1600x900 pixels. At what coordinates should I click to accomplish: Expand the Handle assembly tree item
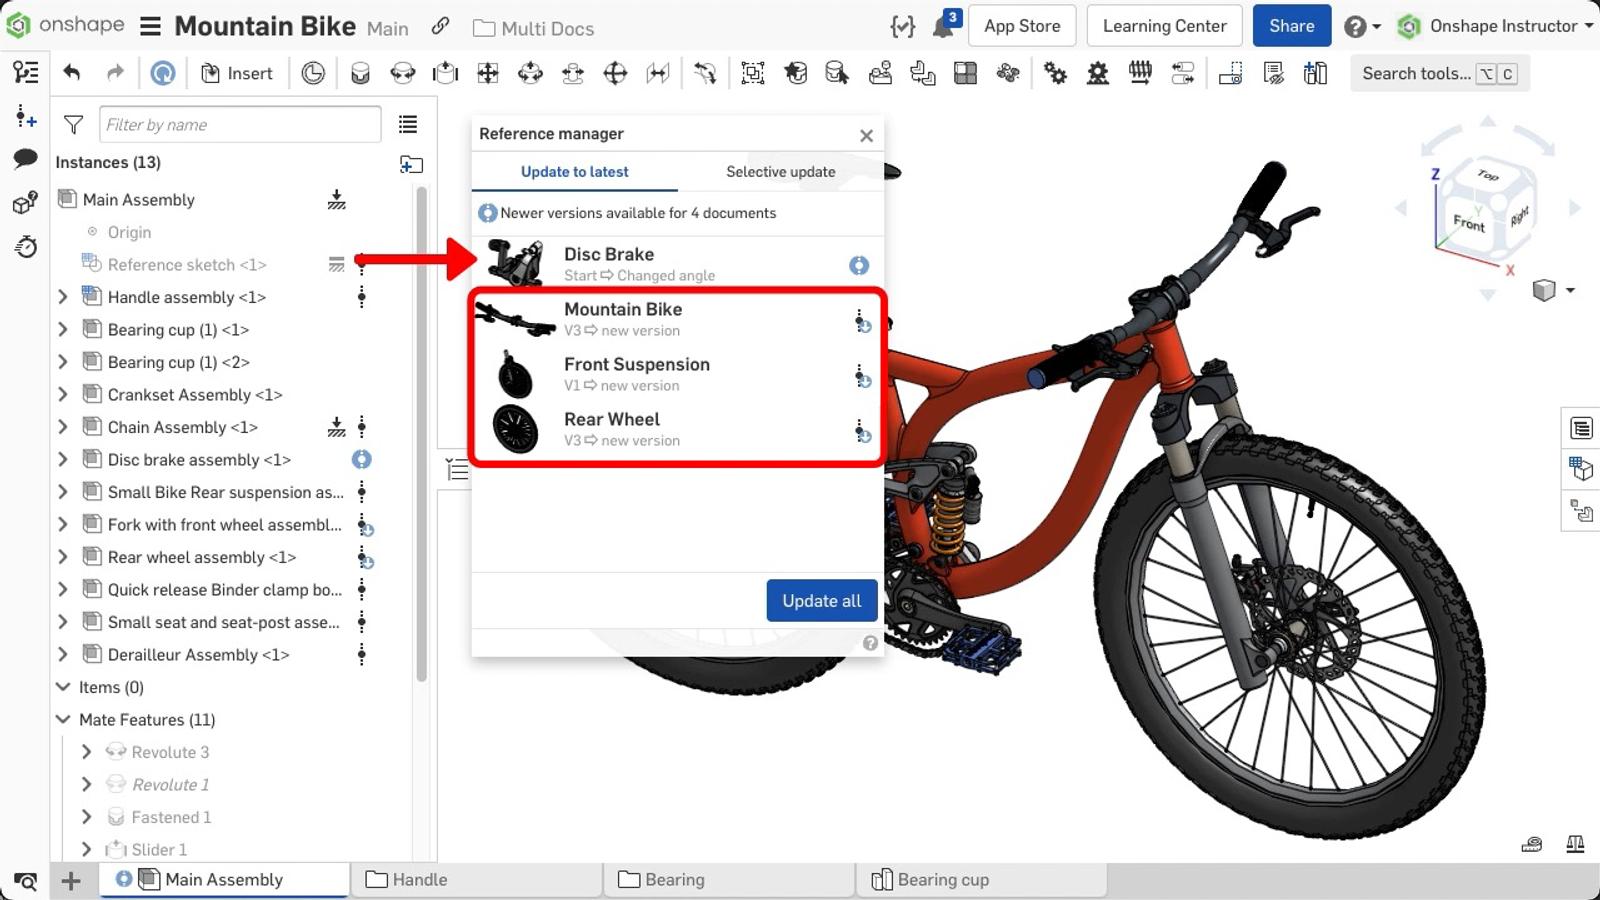(x=63, y=297)
